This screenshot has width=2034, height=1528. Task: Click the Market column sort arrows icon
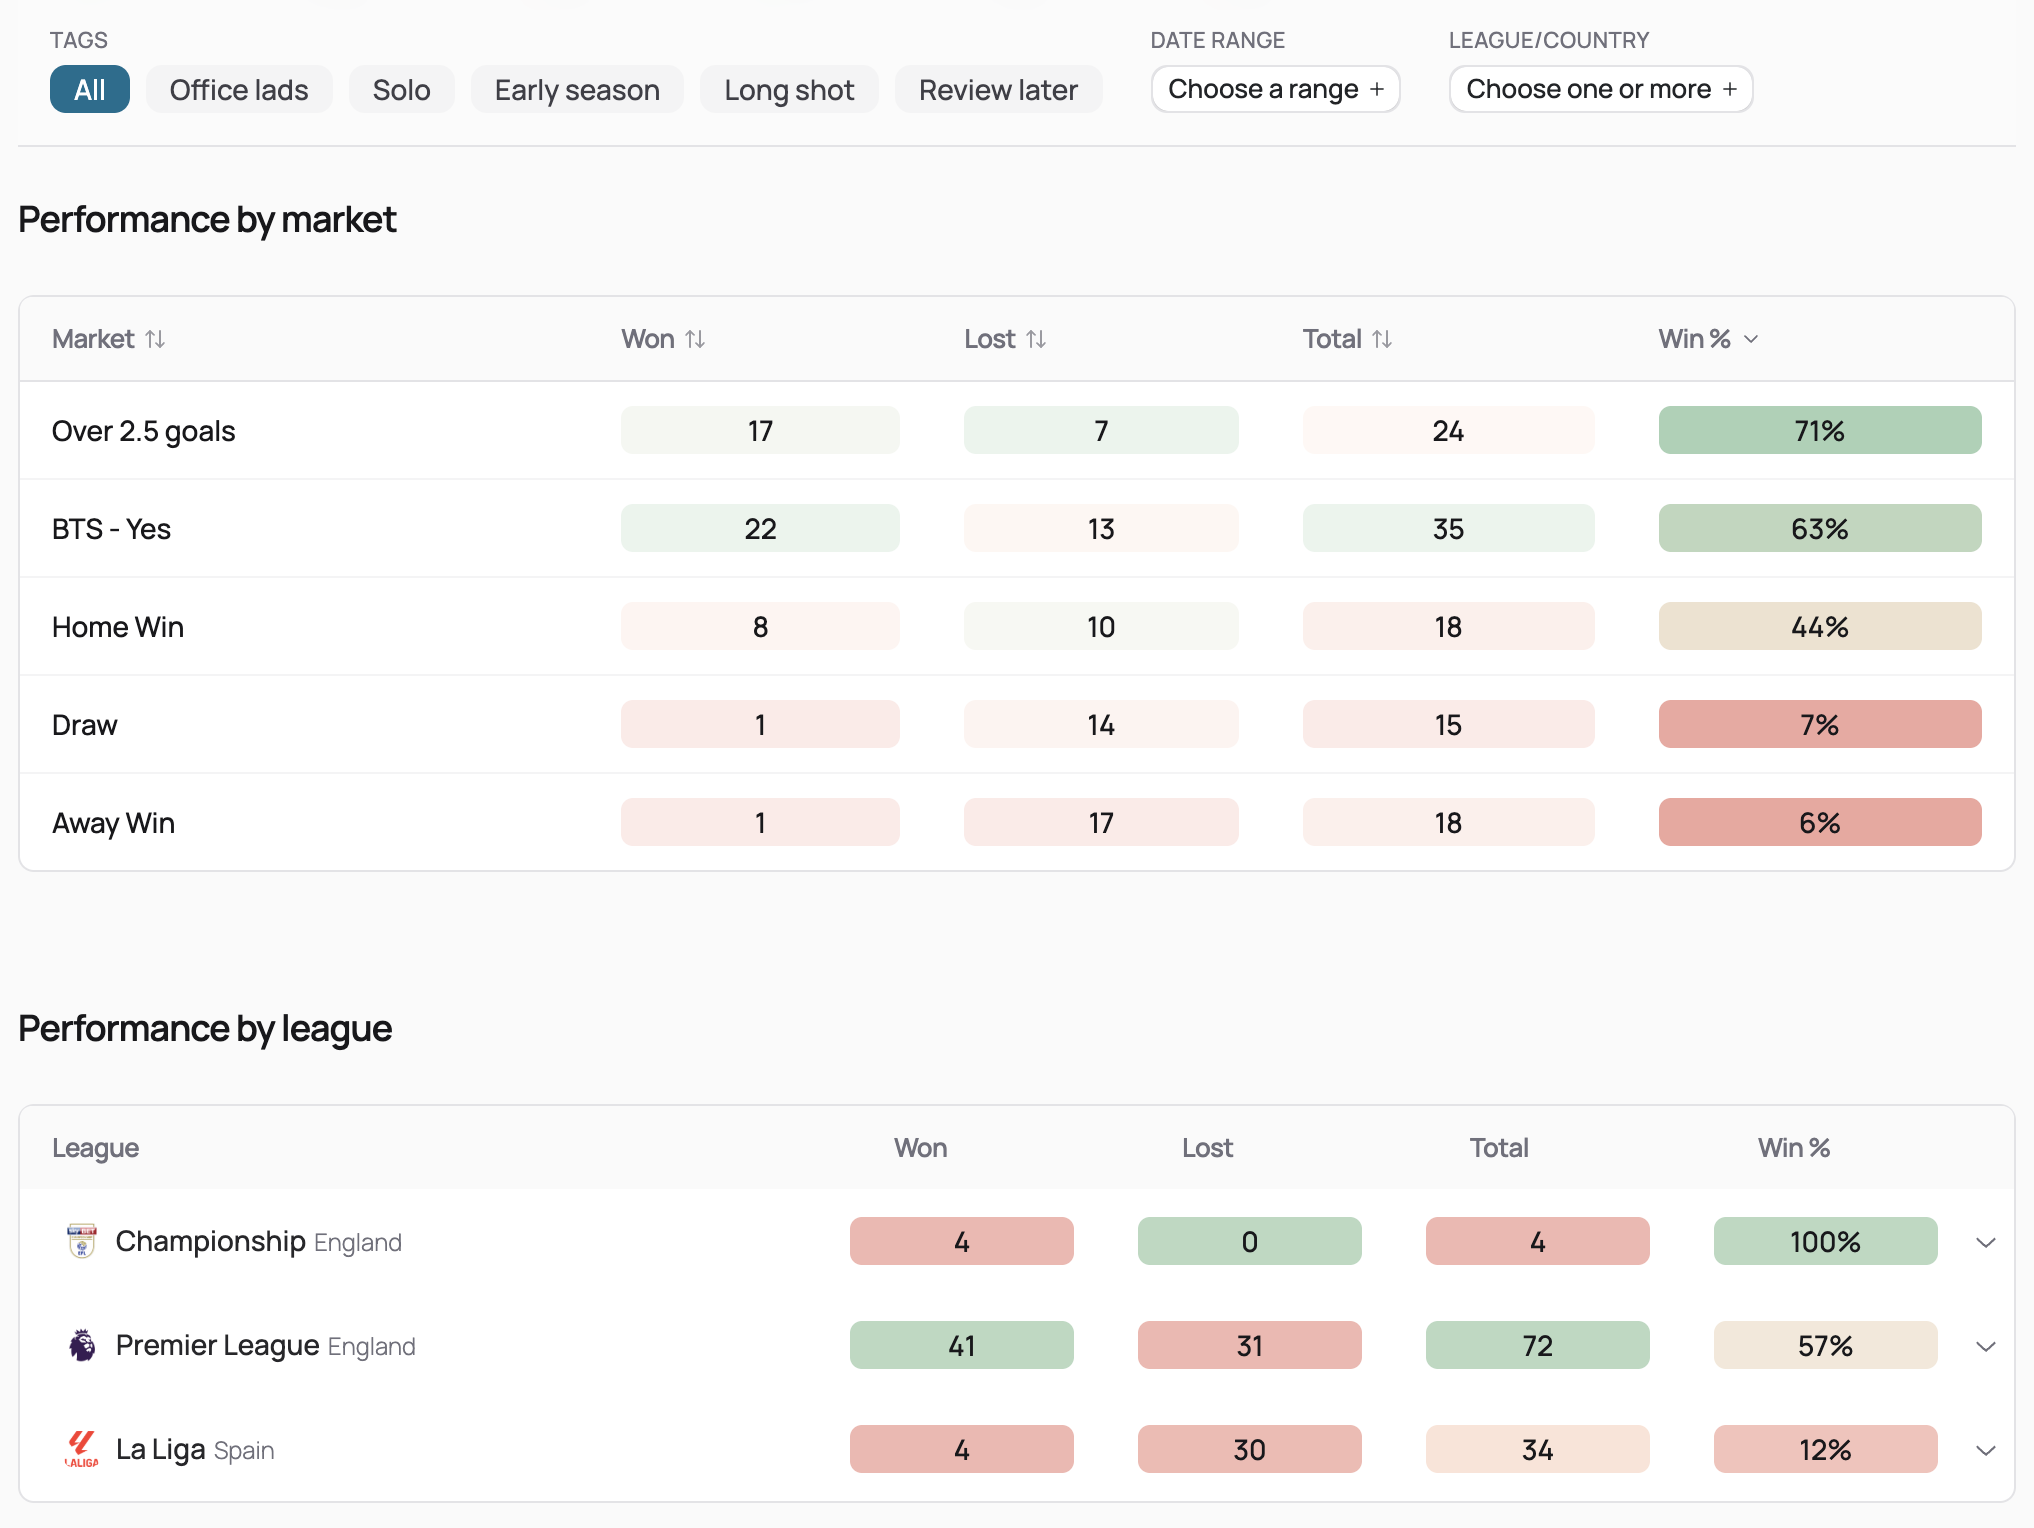[155, 340]
